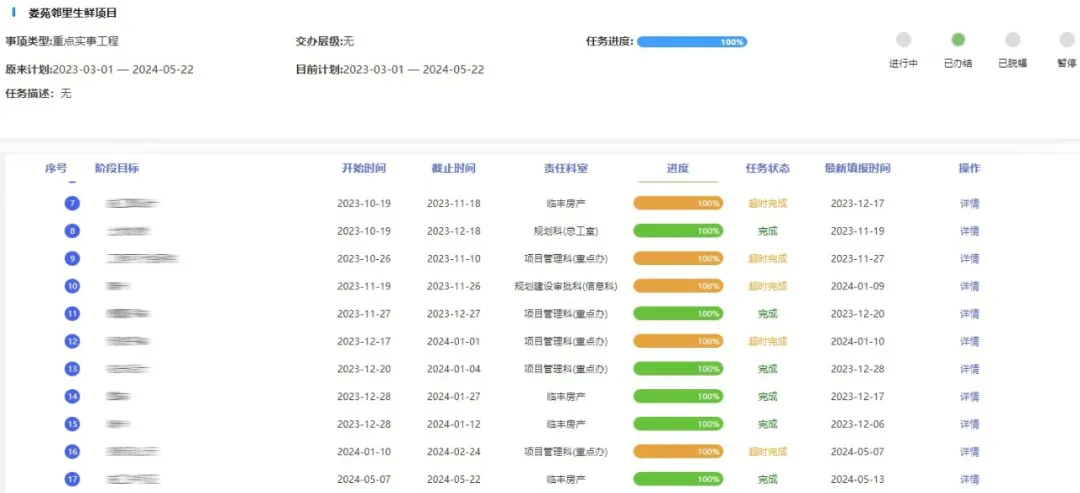
Task: Select the green 已办结 status indicator
Action: (x=958, y=41)
